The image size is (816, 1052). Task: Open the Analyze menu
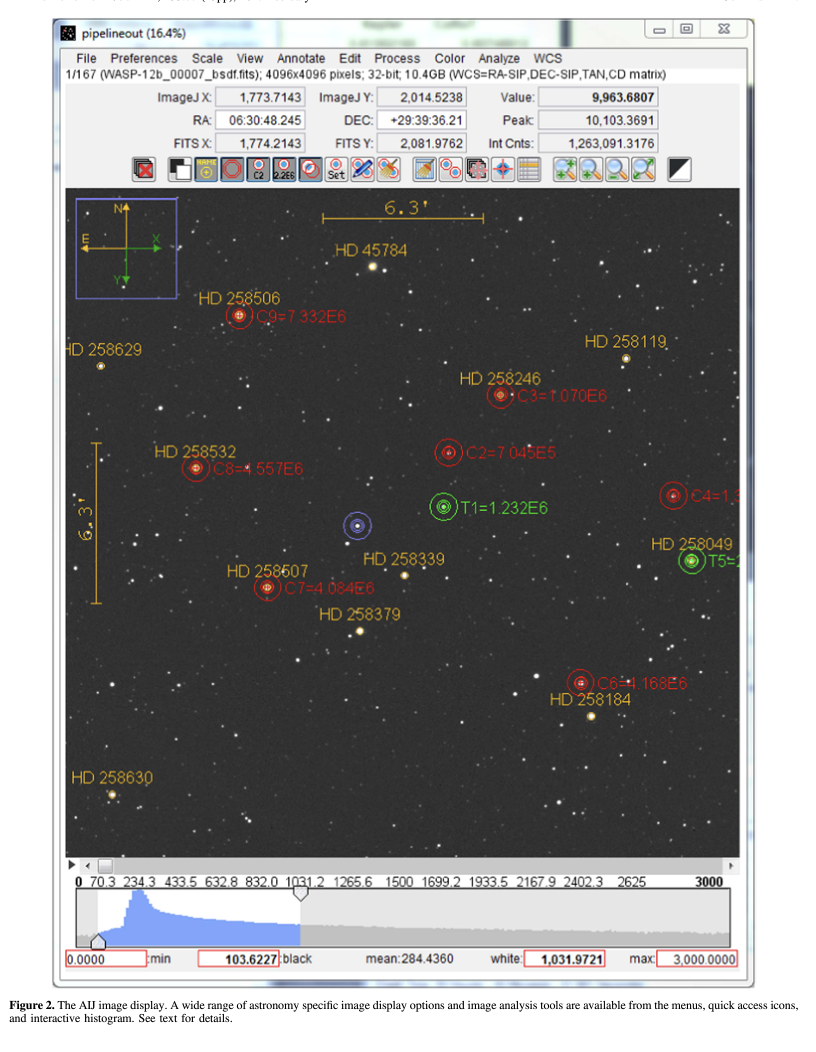(x=499, y=59)
